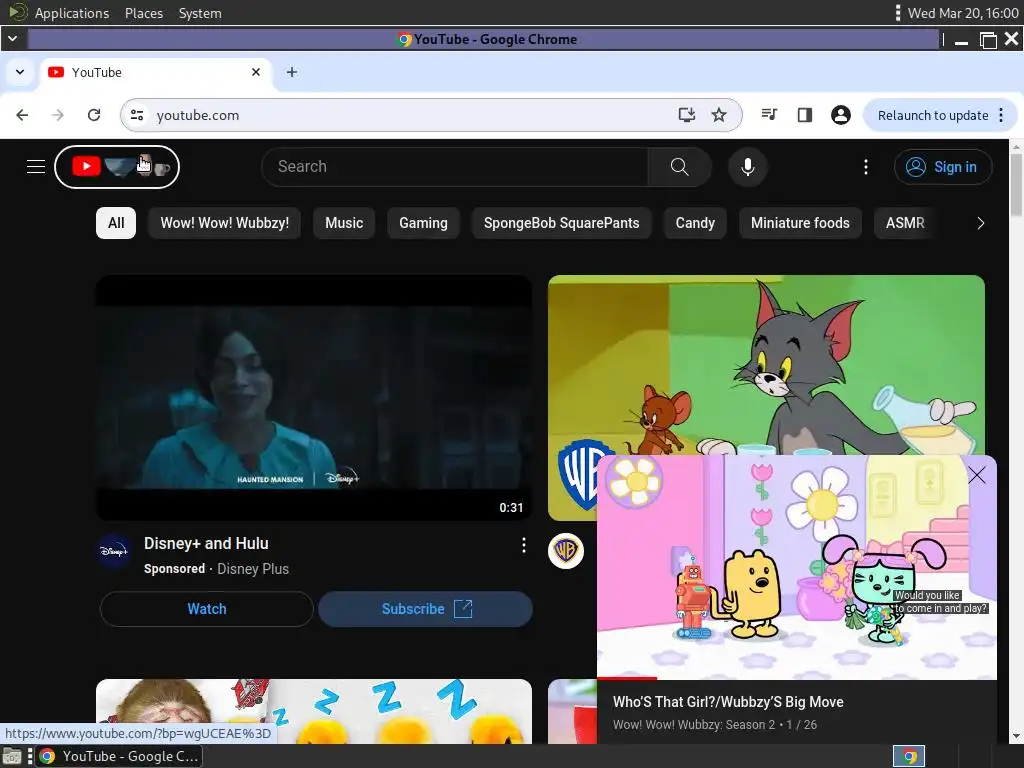Open a new tab with plus button

point(292,72)
